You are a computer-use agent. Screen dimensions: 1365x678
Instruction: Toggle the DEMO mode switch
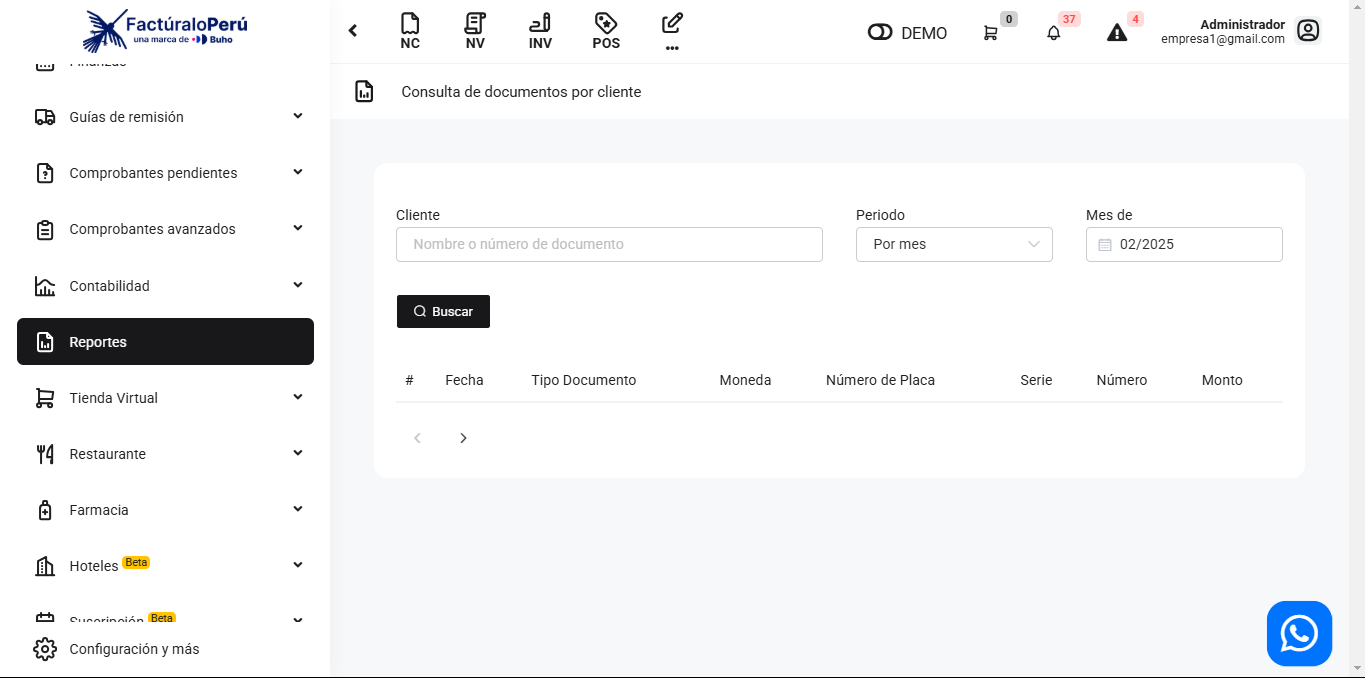(x=880, y=33)
